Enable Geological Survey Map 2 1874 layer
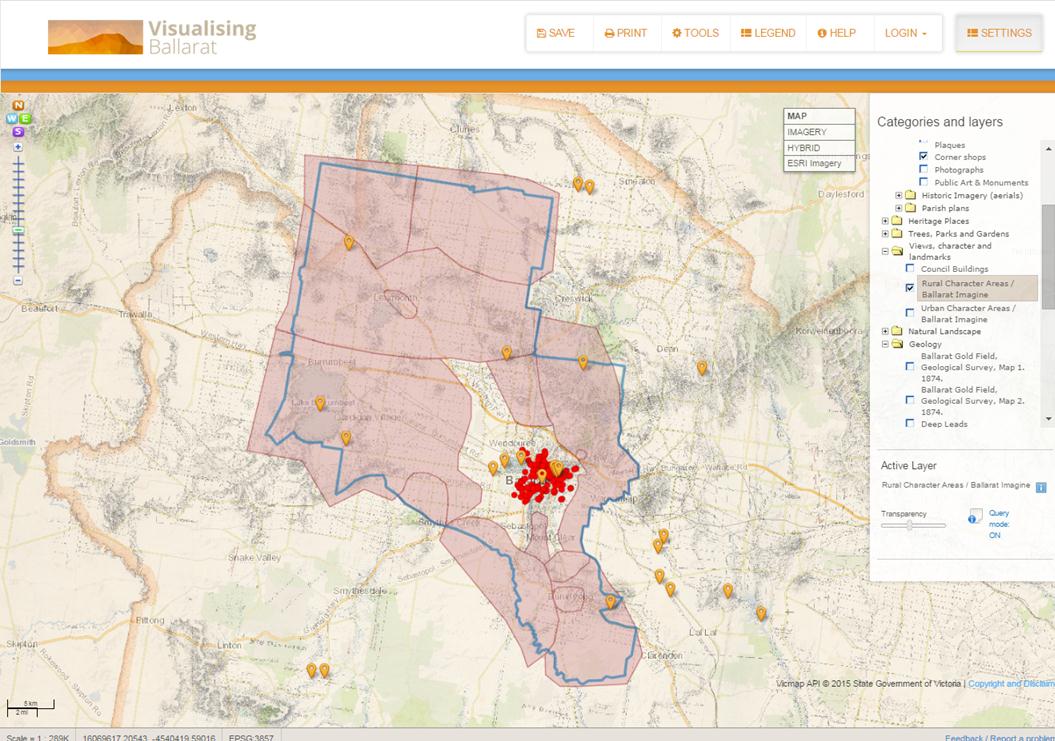 point(910,400)
